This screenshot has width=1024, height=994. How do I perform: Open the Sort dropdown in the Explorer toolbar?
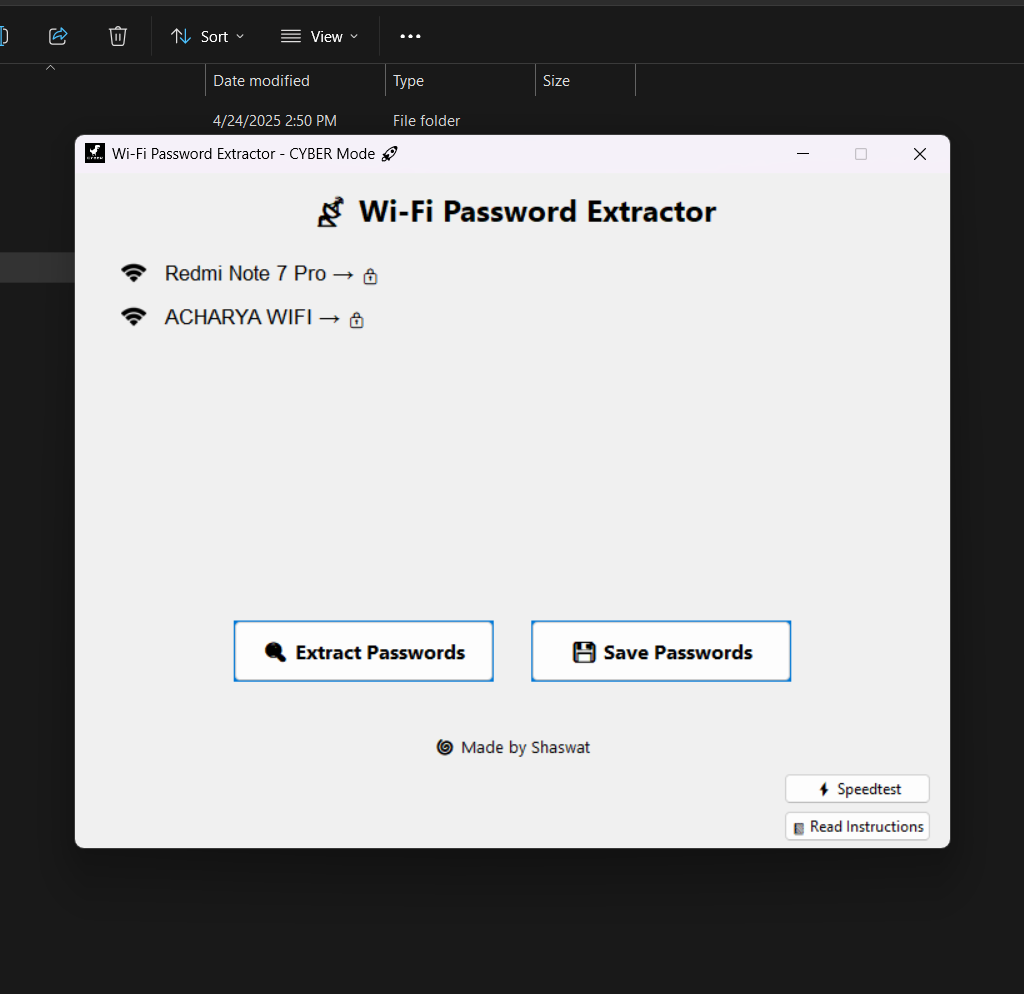click(x=207, y=36)
